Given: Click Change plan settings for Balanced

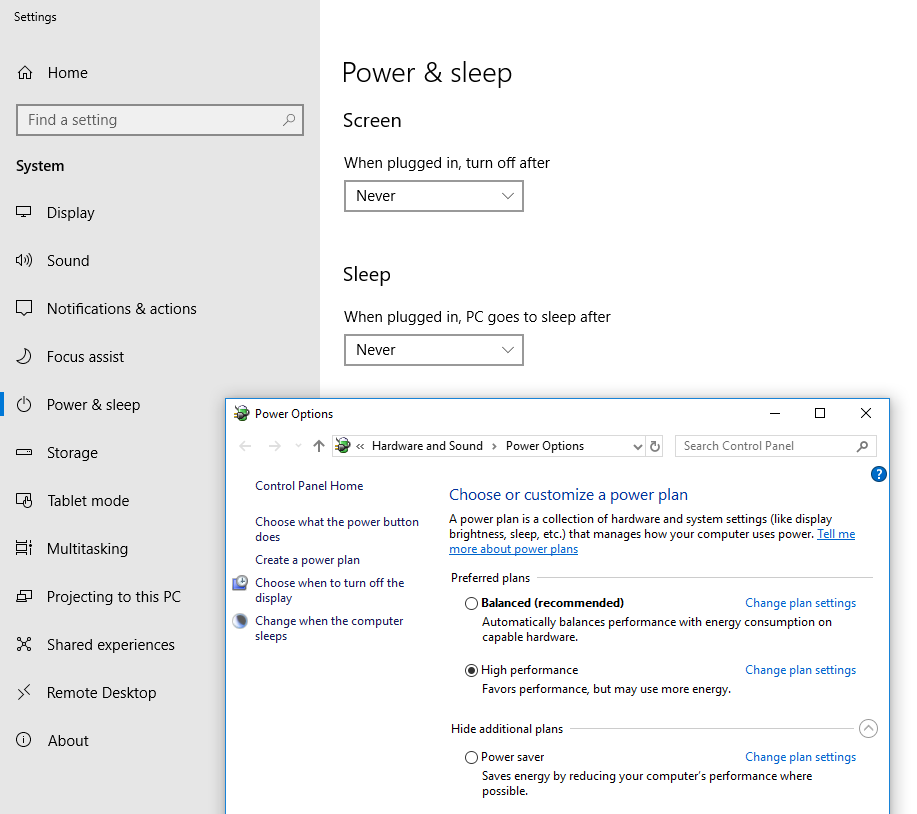Looking at the screenshot, I should point(800,603).
